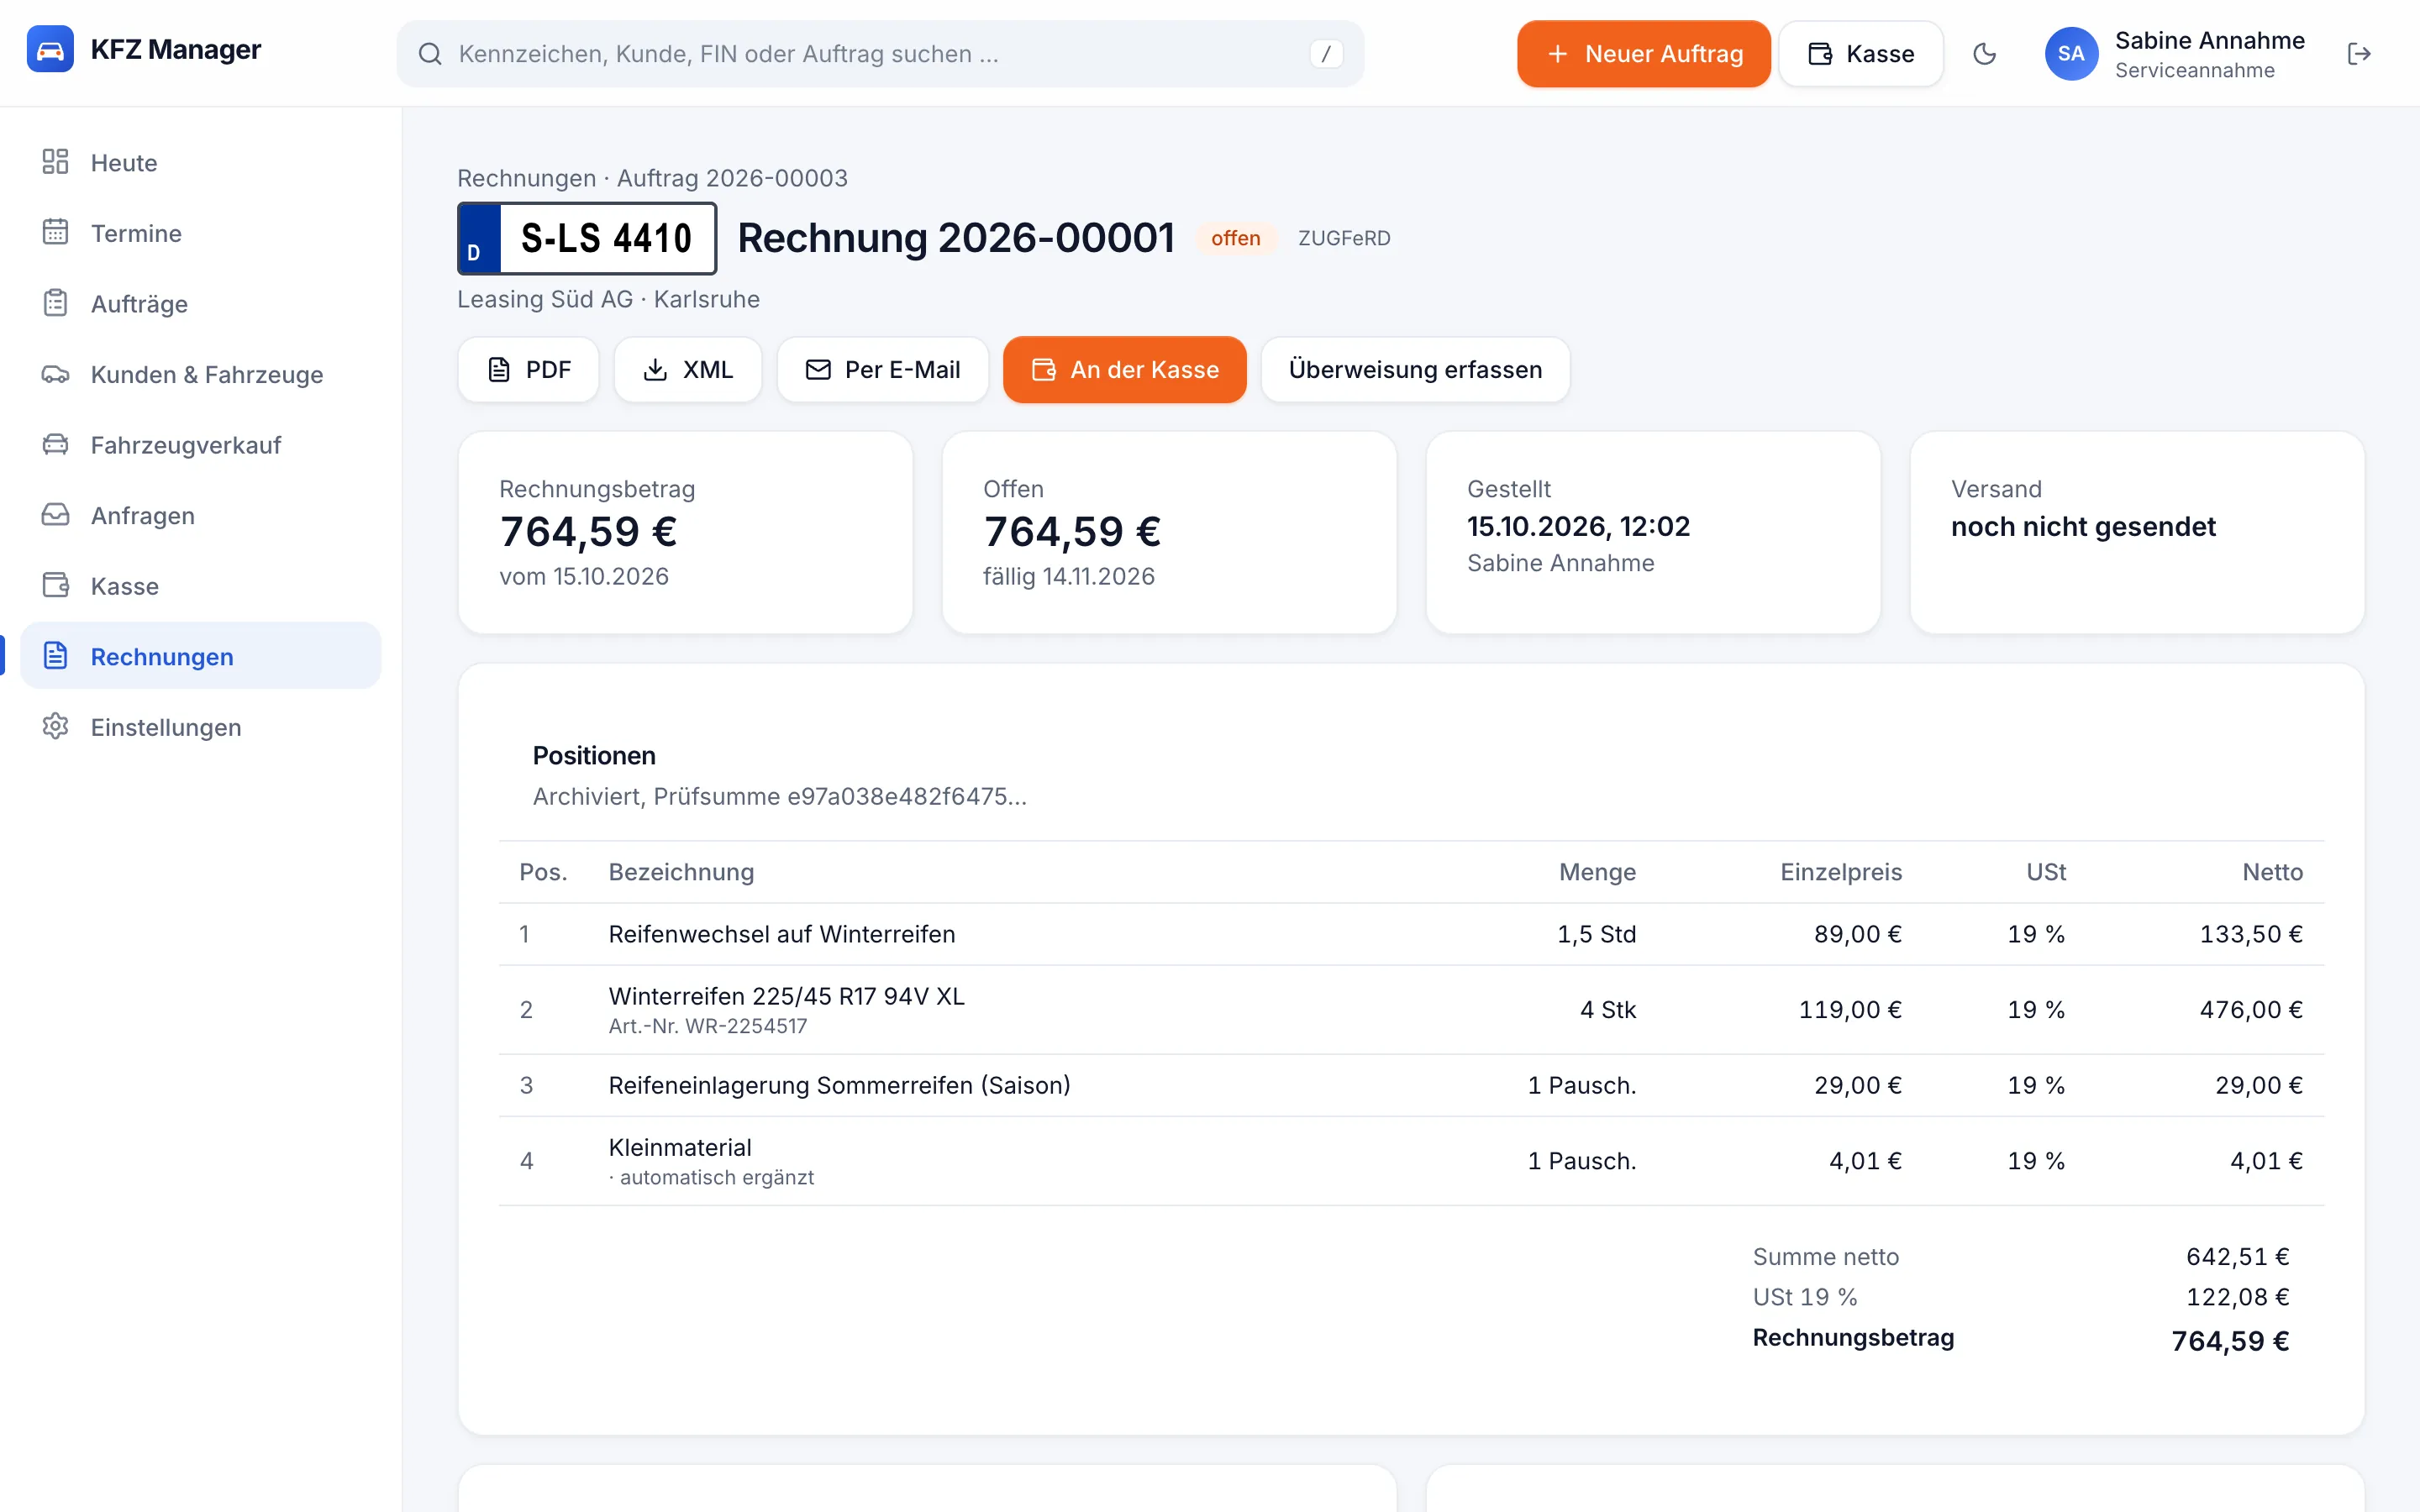Click the Termine calendar icon

[x=55, y=232]
